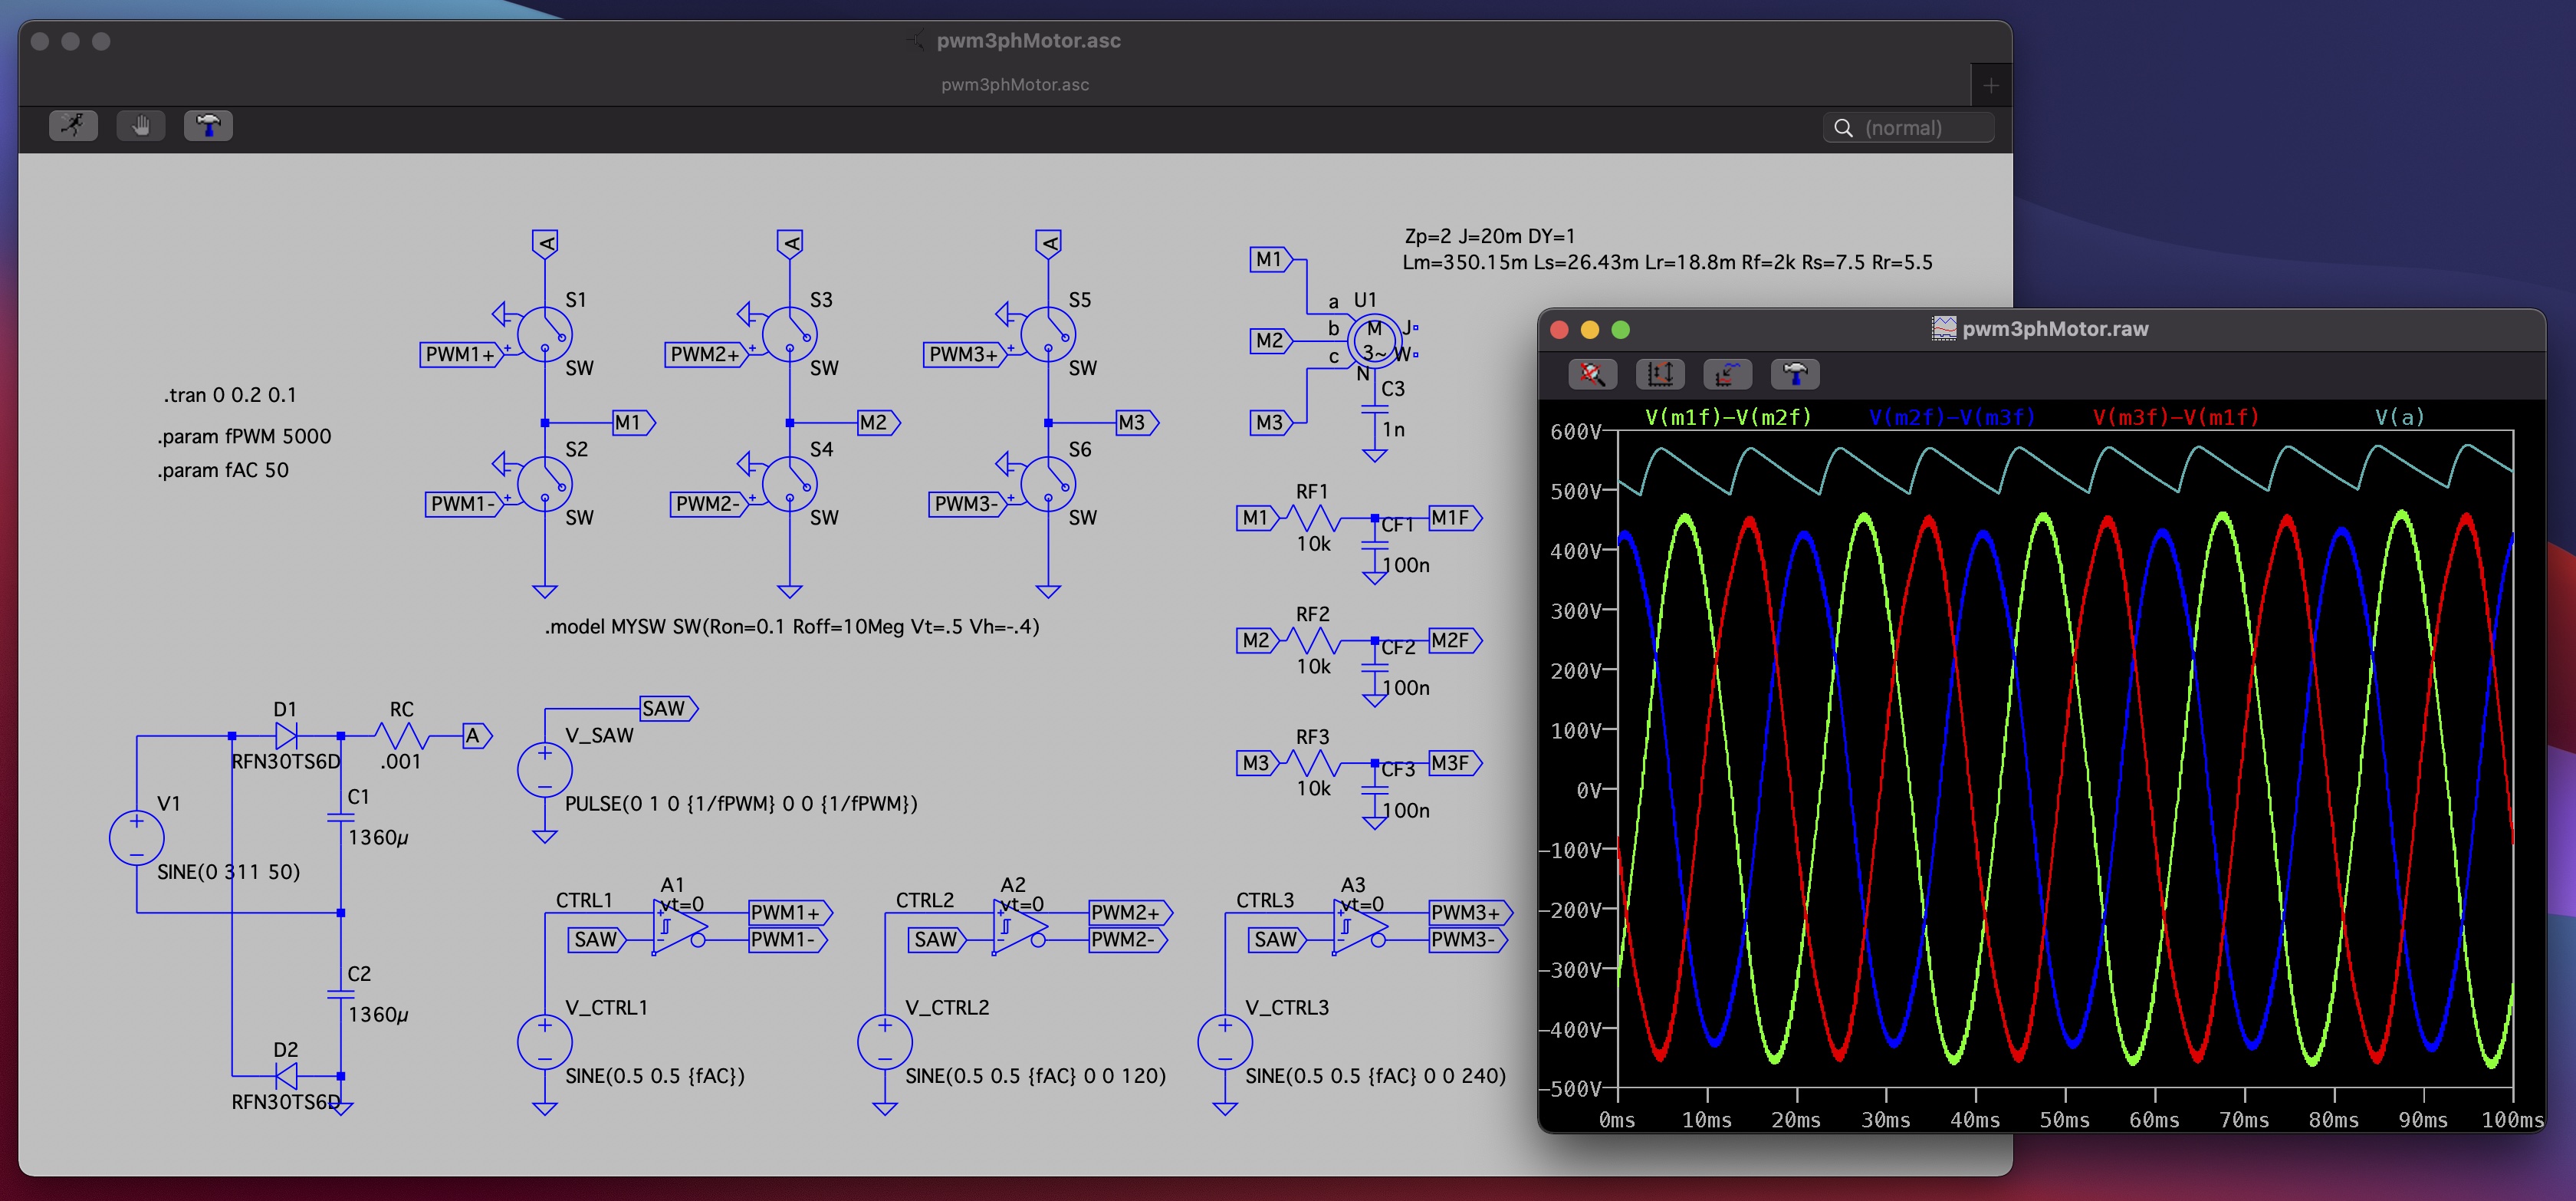Click the U1 motor symbol
Screen dimensions: 2576x1201
(1373, 341)
